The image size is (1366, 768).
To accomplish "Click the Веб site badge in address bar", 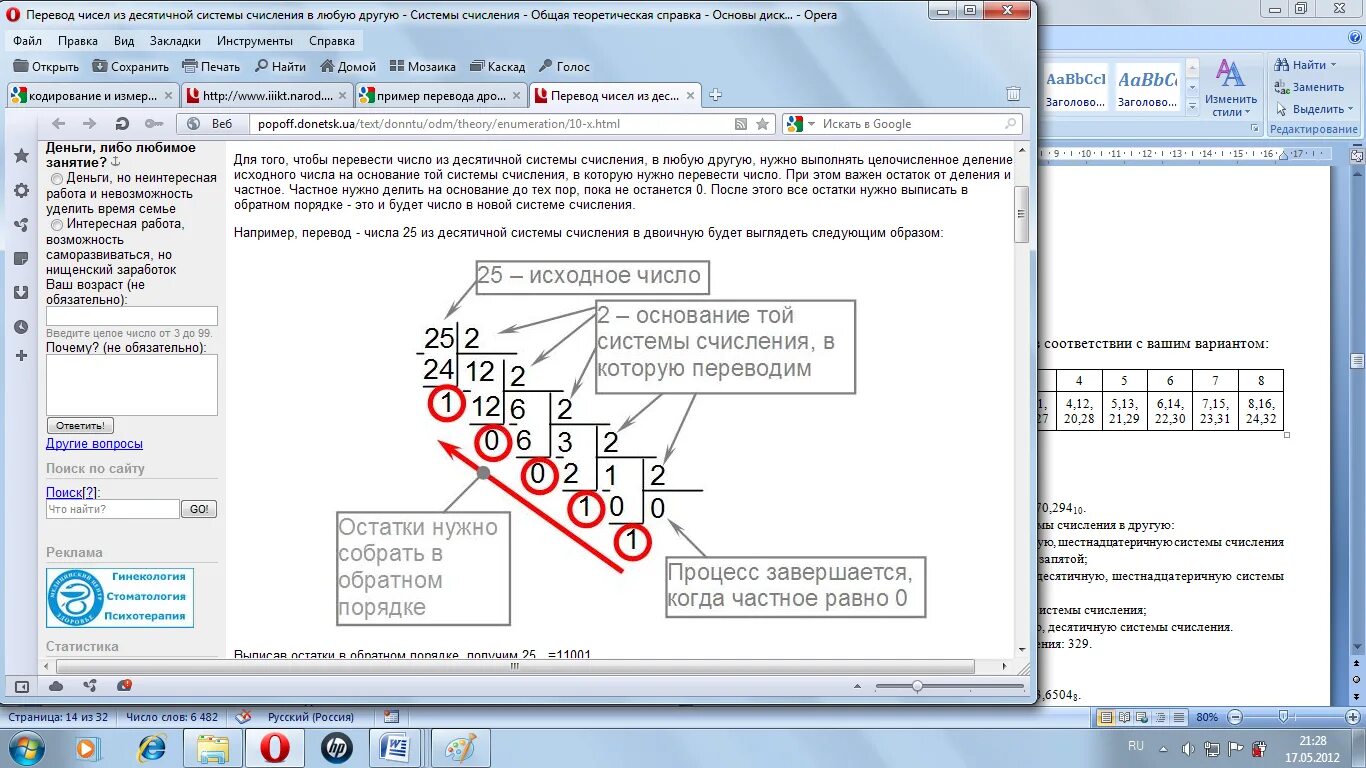I will point(212,124).
